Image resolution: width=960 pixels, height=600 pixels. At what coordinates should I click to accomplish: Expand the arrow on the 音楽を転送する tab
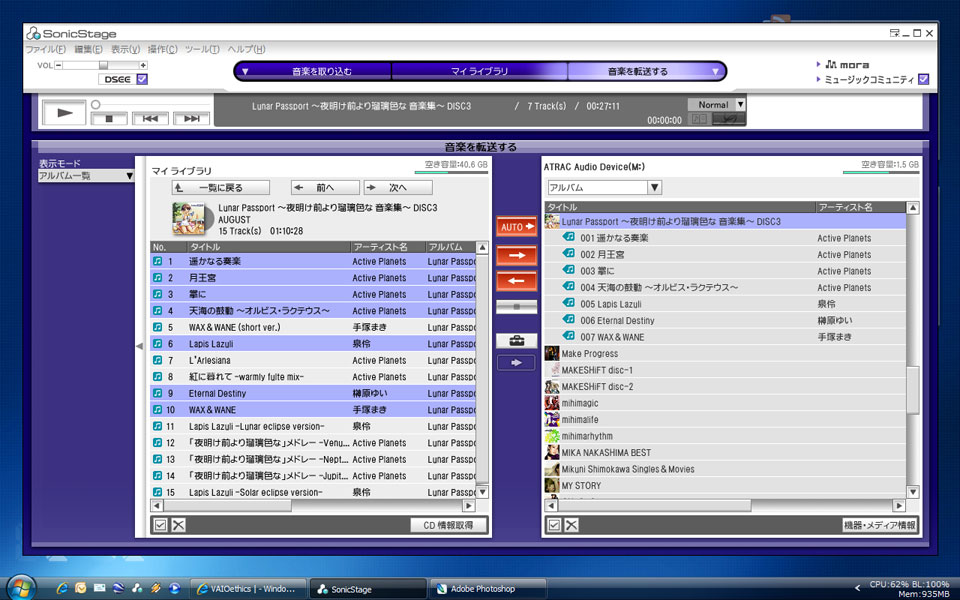[715, 72]
